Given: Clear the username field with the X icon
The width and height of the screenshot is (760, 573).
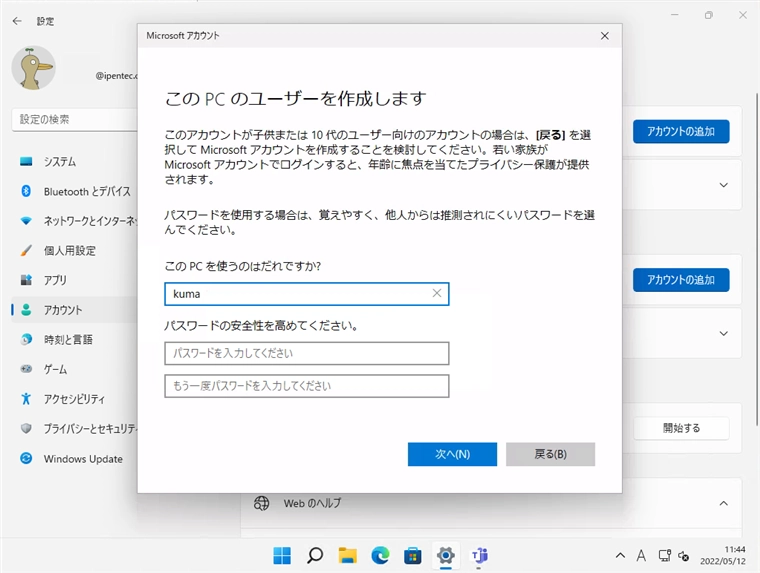Looking at the screenshot, I should (437, 293).
